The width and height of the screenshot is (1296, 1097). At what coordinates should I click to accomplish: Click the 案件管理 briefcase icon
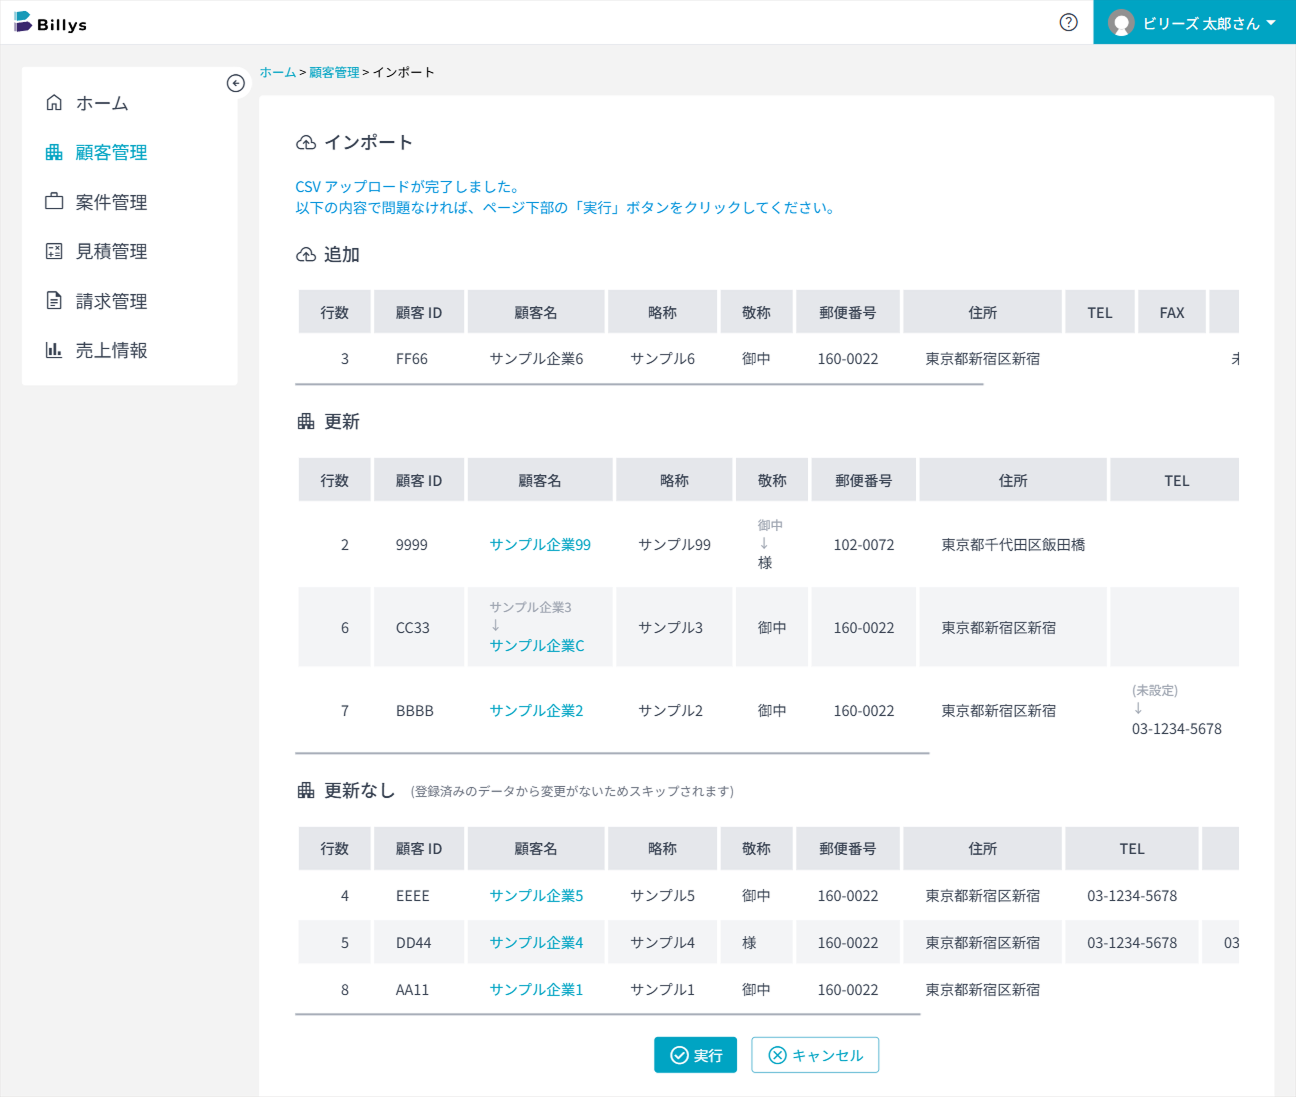pyautogui.click(x=54, y=201)
